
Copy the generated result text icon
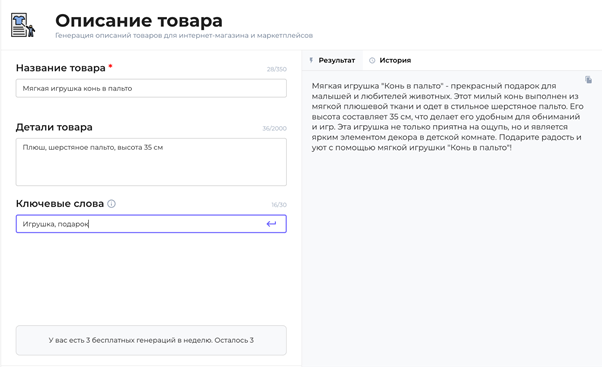tap(588, 79)
